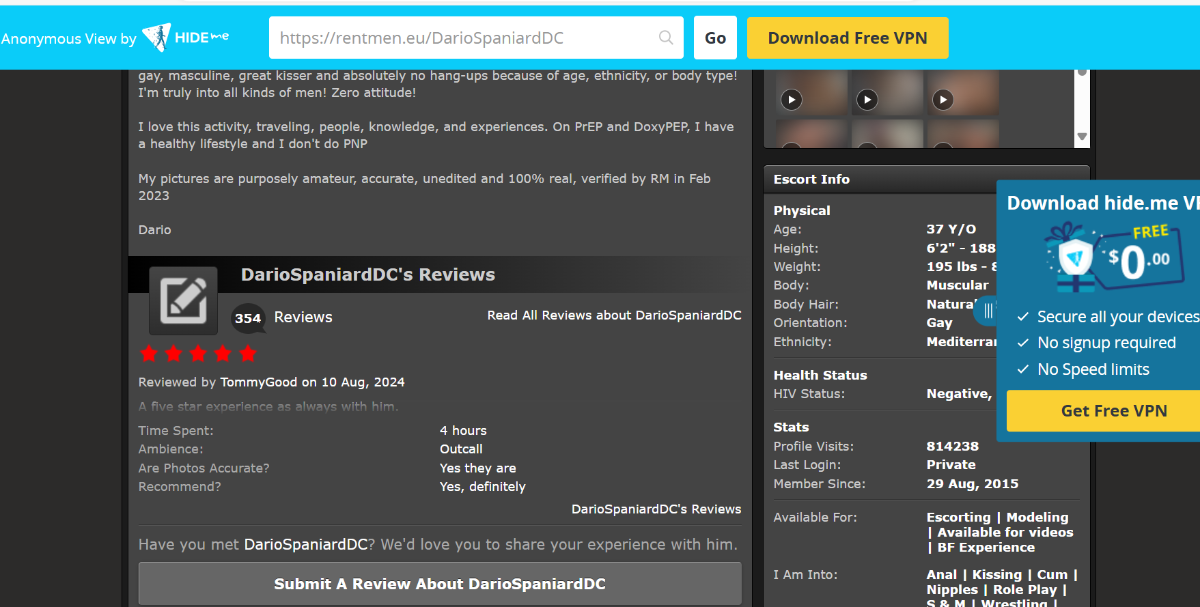The image size is (1200, 607).
Task: Click Submit A Review About DarioSpaniardDC
Action: tap(440, 584)
